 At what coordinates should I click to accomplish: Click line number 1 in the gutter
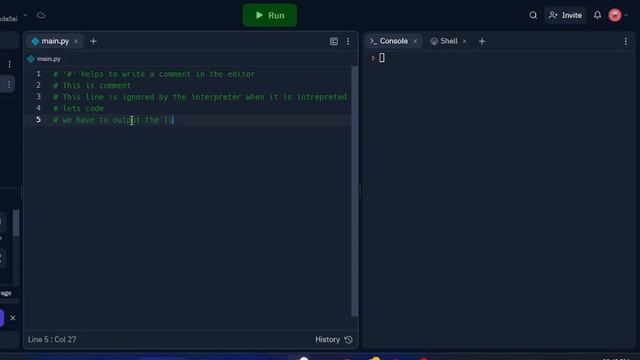(38, 74)
